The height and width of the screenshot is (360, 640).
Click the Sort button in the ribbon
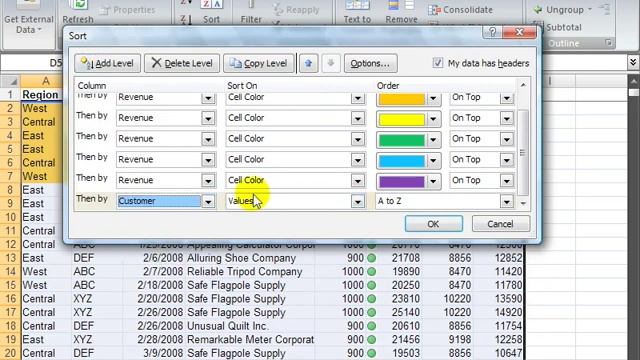[x=211, y=13]
